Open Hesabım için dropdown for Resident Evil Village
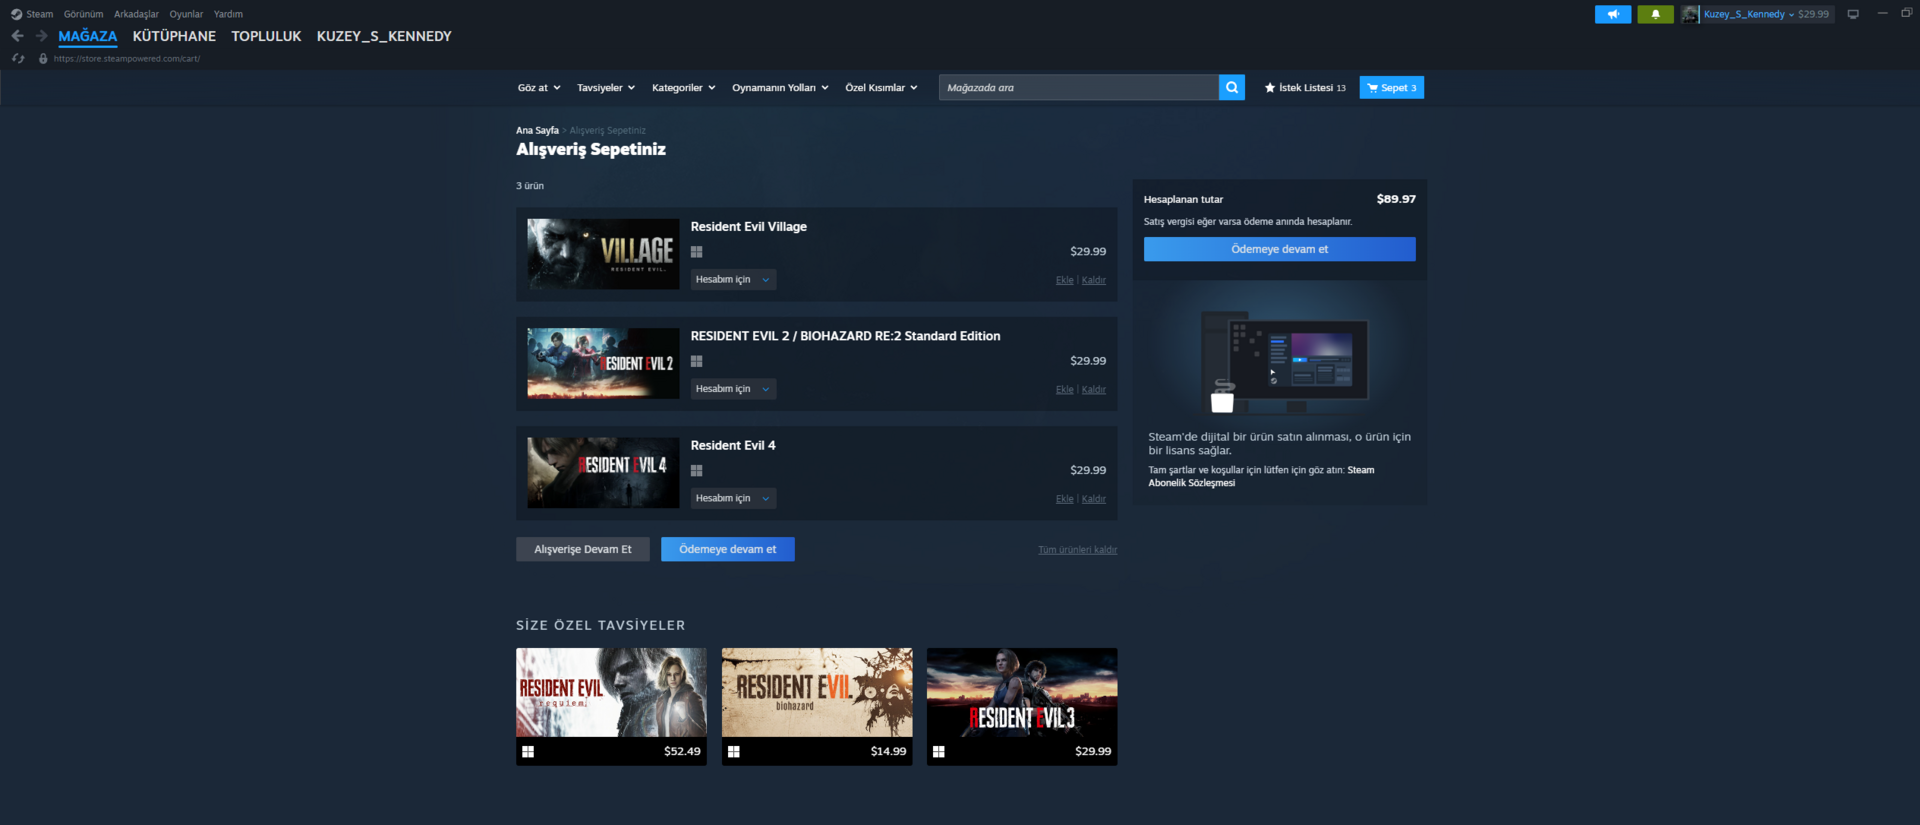 [733, 280]
